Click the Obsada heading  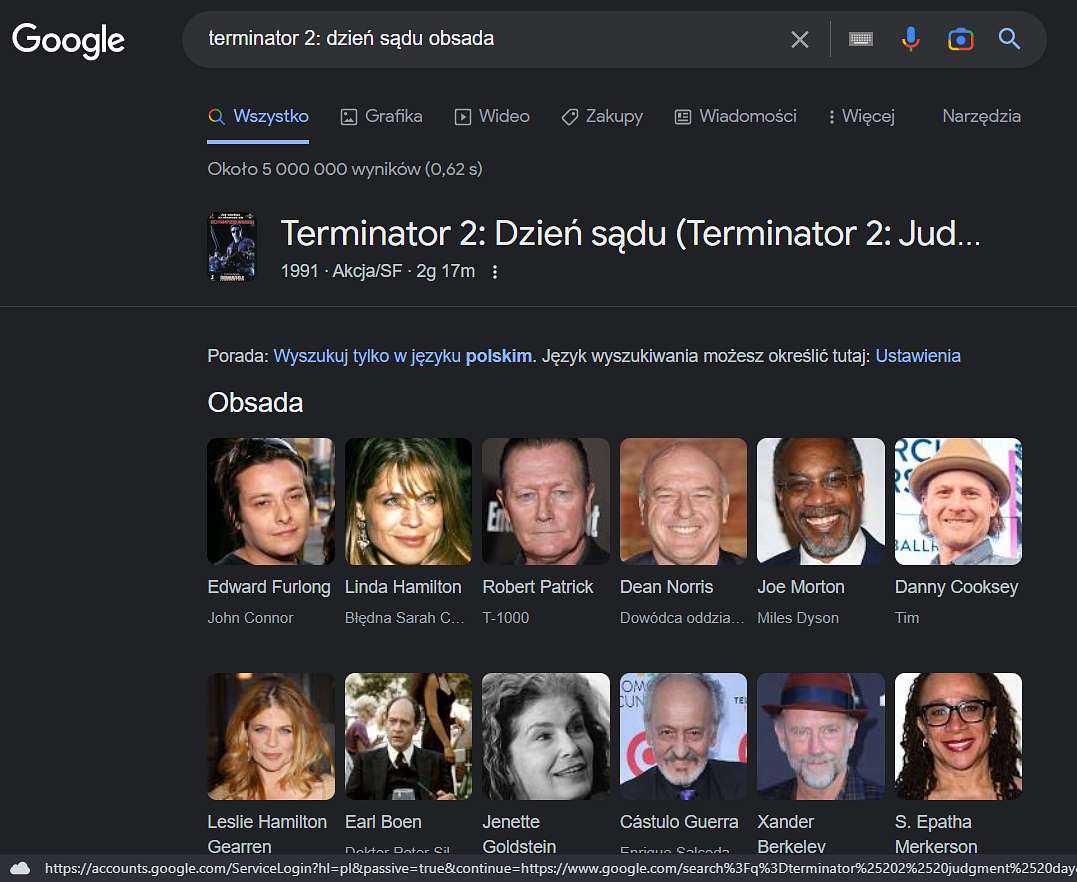point(255,403)
